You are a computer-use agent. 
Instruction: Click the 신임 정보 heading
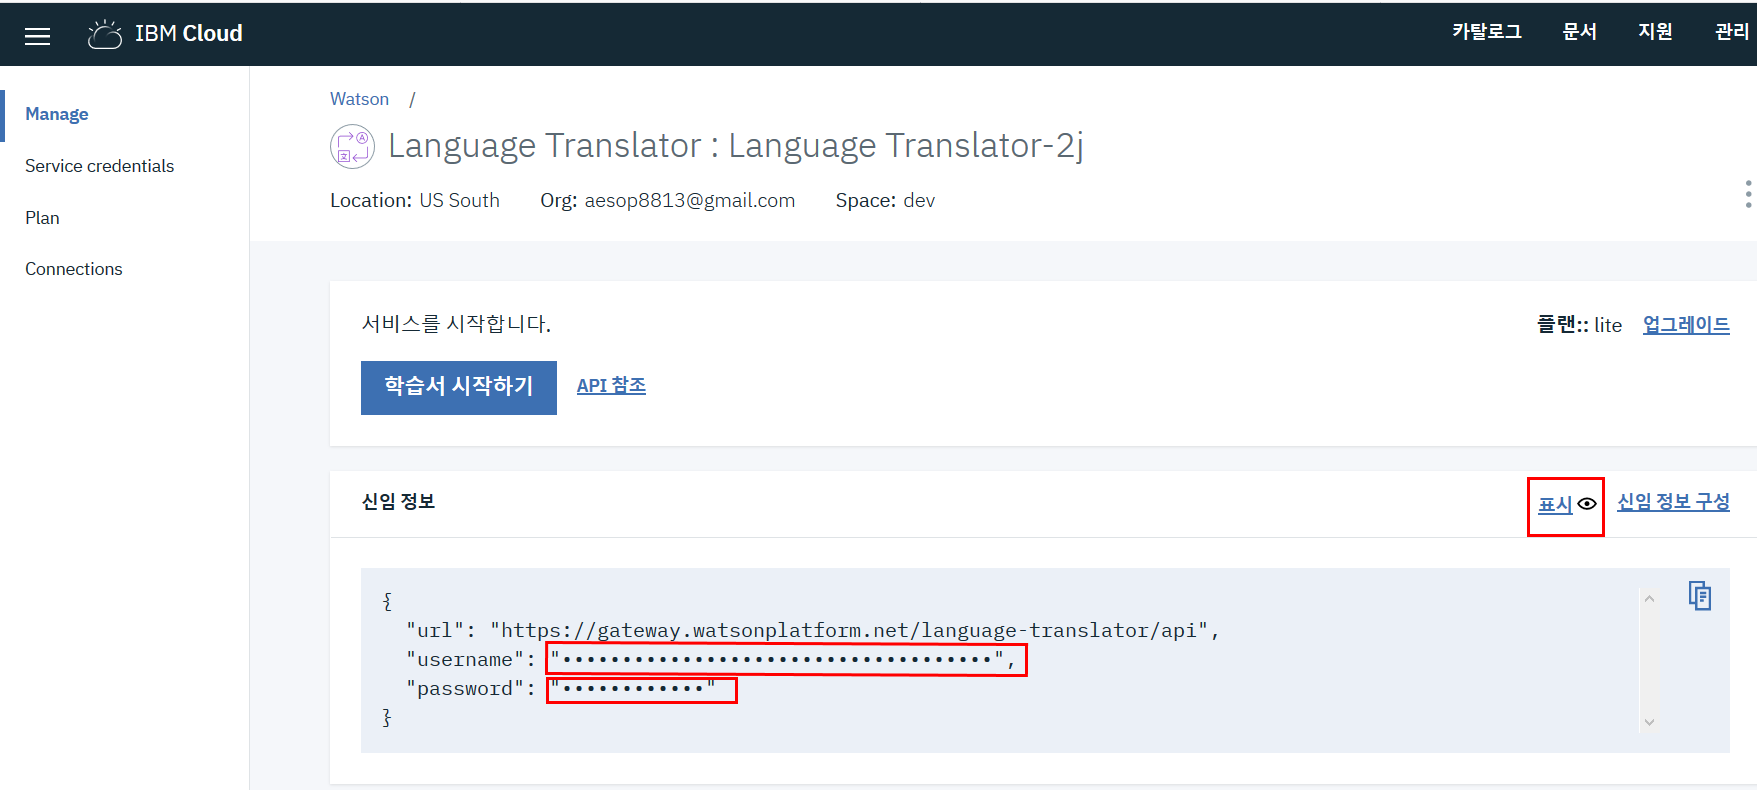coord(398,502)
